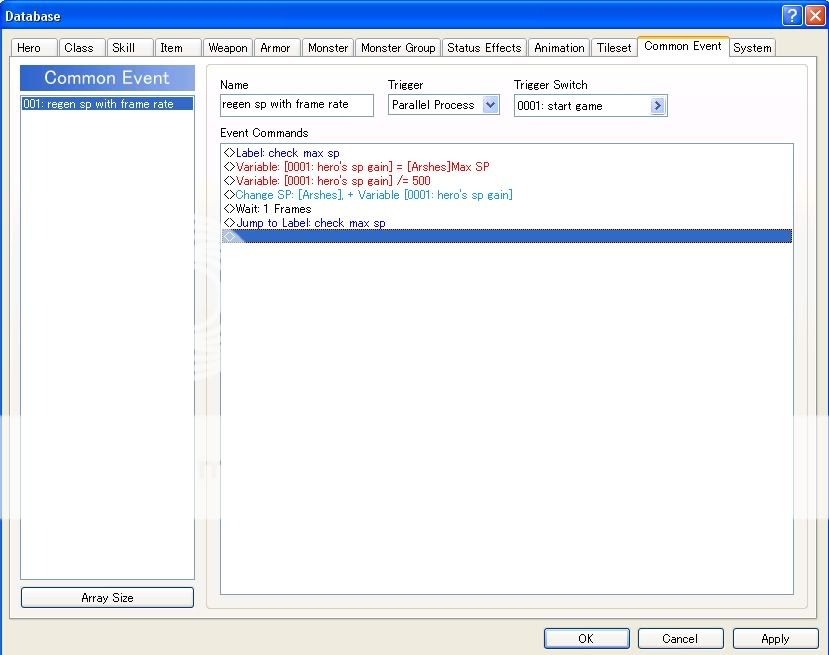The width and height of the screenshot is (829, 655).
Task: Confirm changes with the OK button
Action: [x=586, y=638]
